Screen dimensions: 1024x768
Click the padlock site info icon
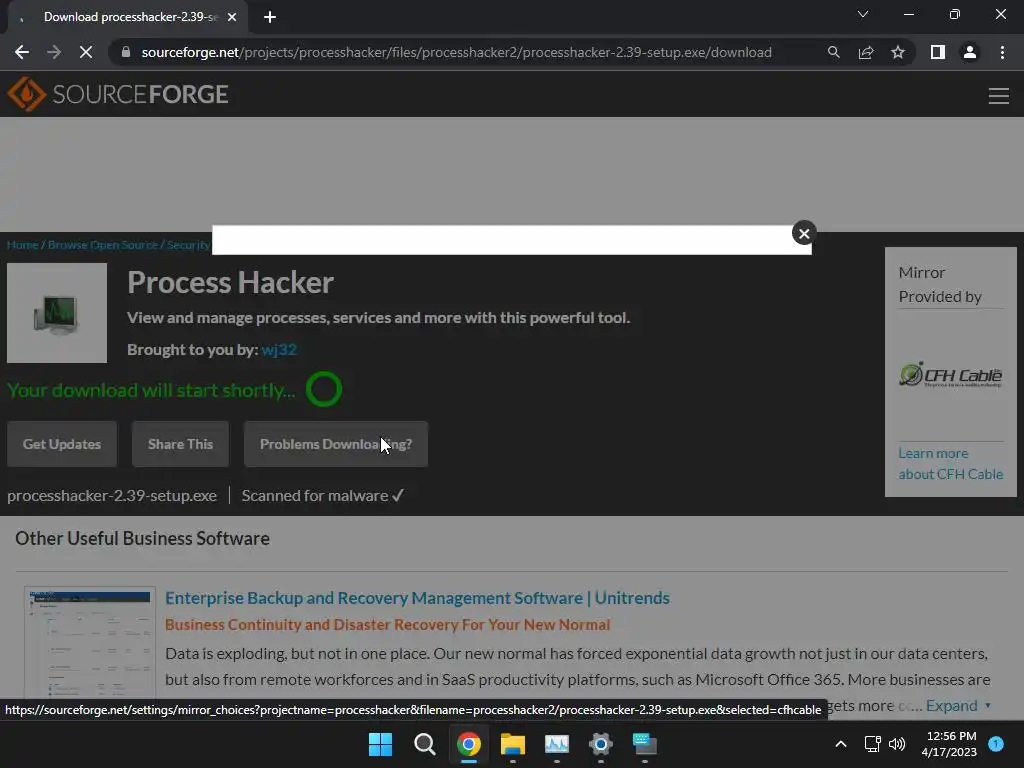(126, 52)
